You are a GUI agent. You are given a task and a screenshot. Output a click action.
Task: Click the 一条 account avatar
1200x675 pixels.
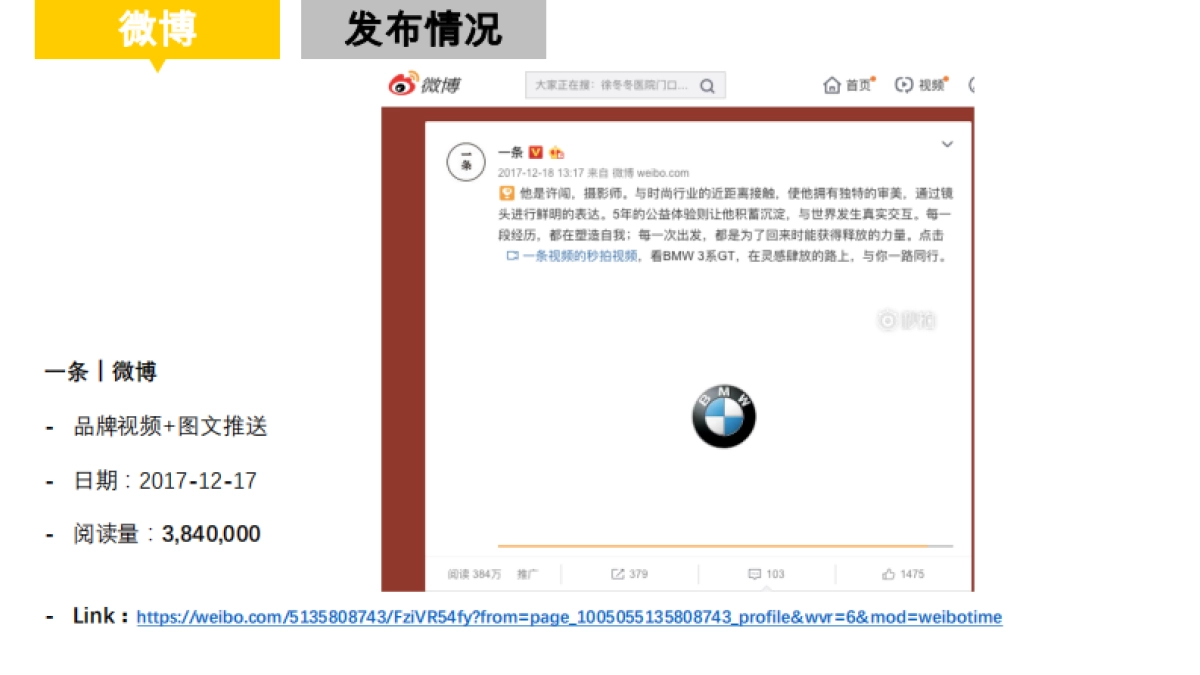[x=465, y=158]
